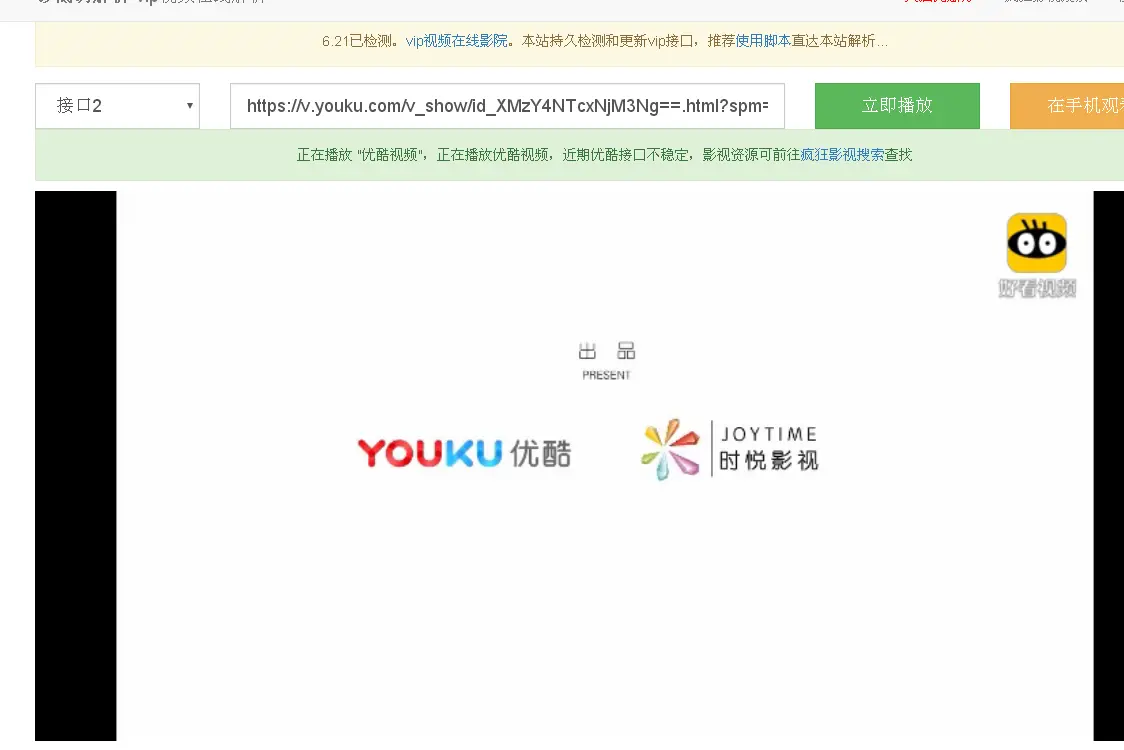Click the 正在播放 "优酷视频" status text
Screen dimensions: 1124x750
(361, 155)
